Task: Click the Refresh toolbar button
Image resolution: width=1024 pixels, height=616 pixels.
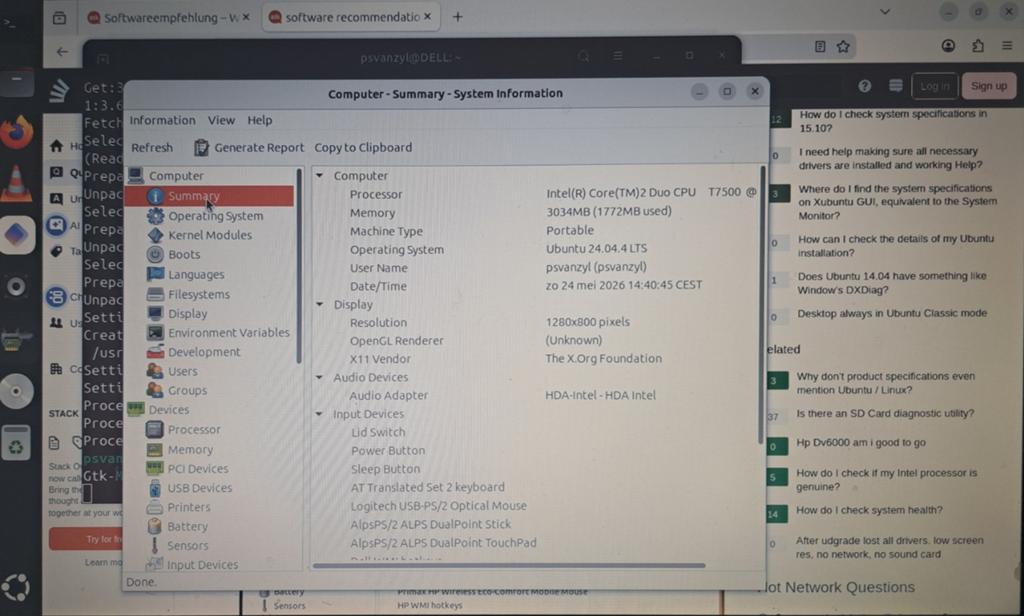Action: pos(152,148)
